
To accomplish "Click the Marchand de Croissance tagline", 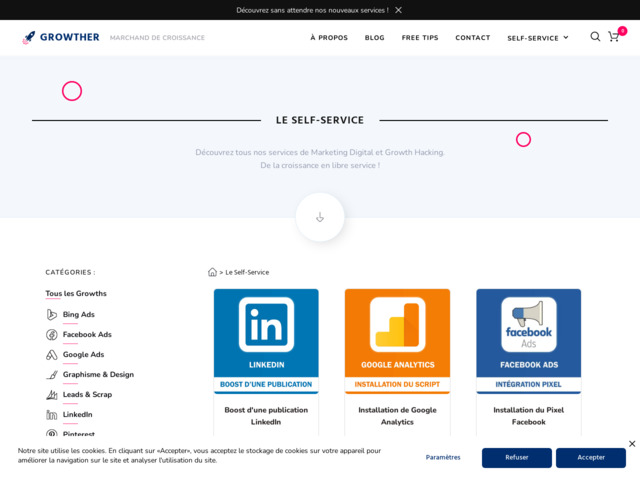I will coord(157,38).
